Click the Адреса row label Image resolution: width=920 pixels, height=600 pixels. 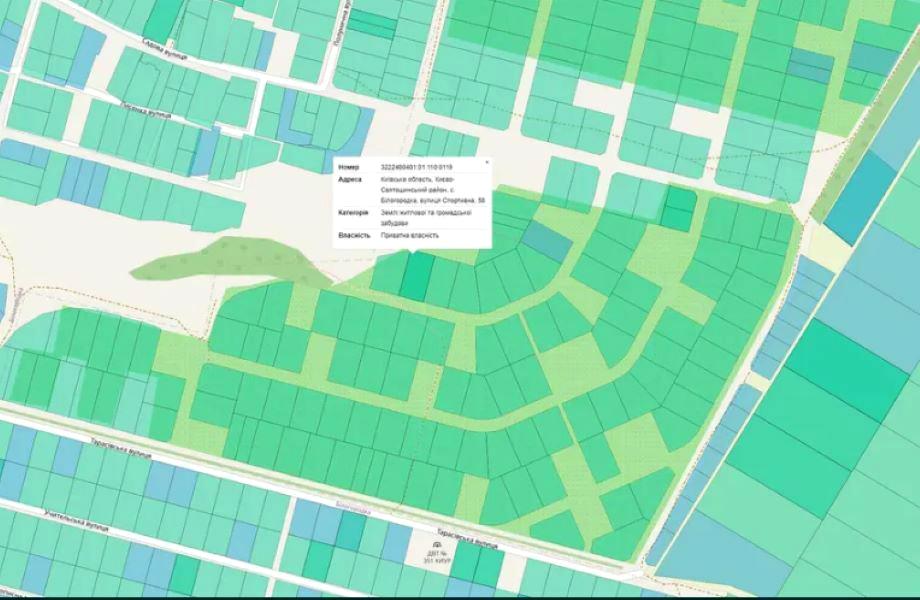coord(350,179)
